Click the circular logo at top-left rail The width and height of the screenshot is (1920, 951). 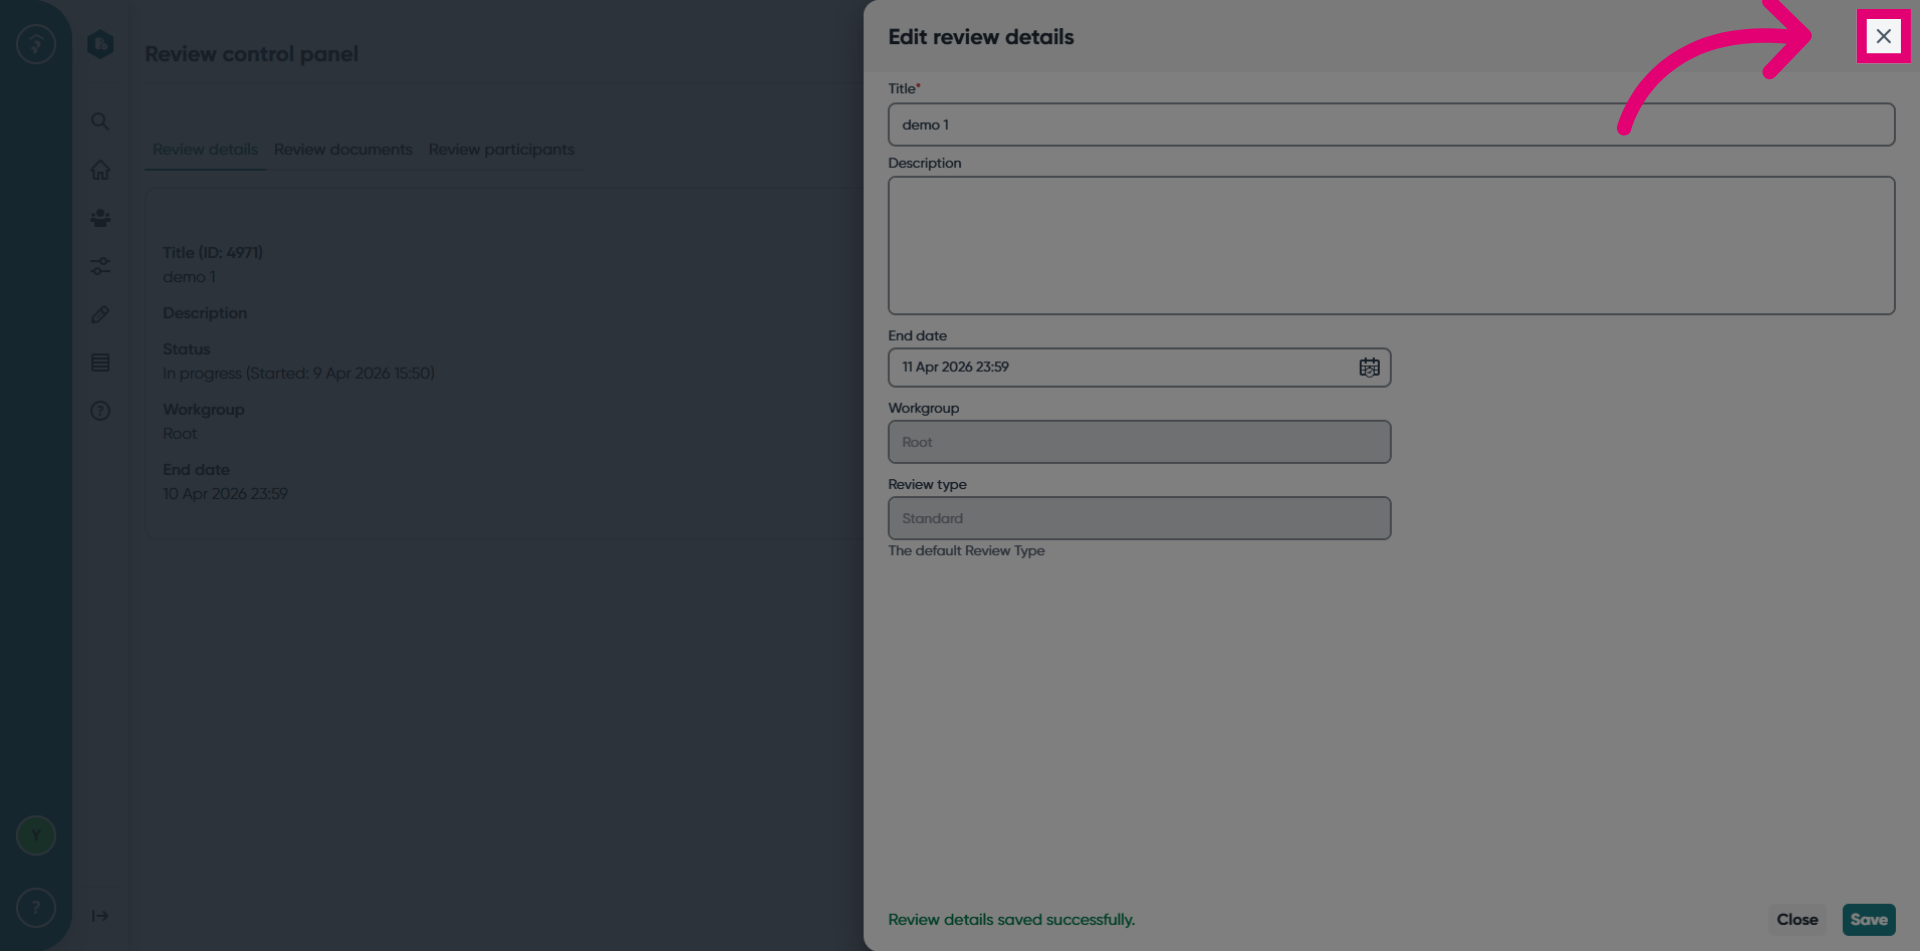[36, 44]
